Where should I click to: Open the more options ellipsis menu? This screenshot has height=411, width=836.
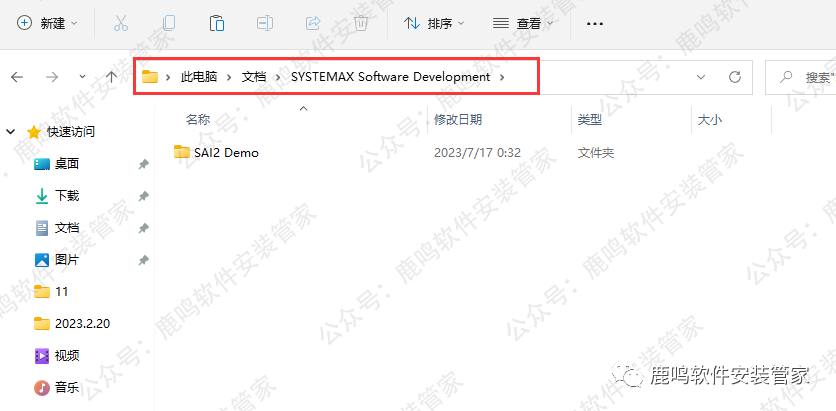[x=594, y=22]
